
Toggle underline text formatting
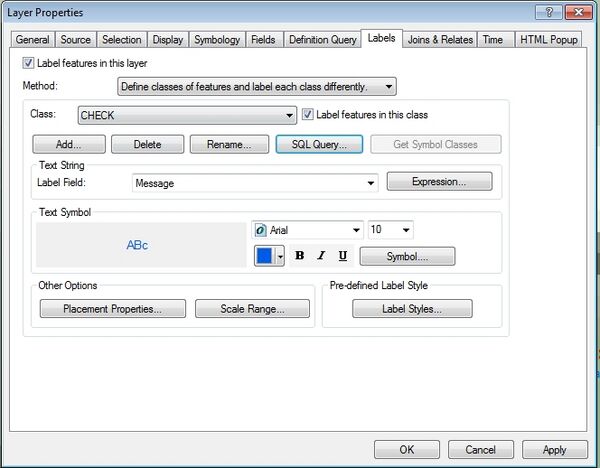343,256
